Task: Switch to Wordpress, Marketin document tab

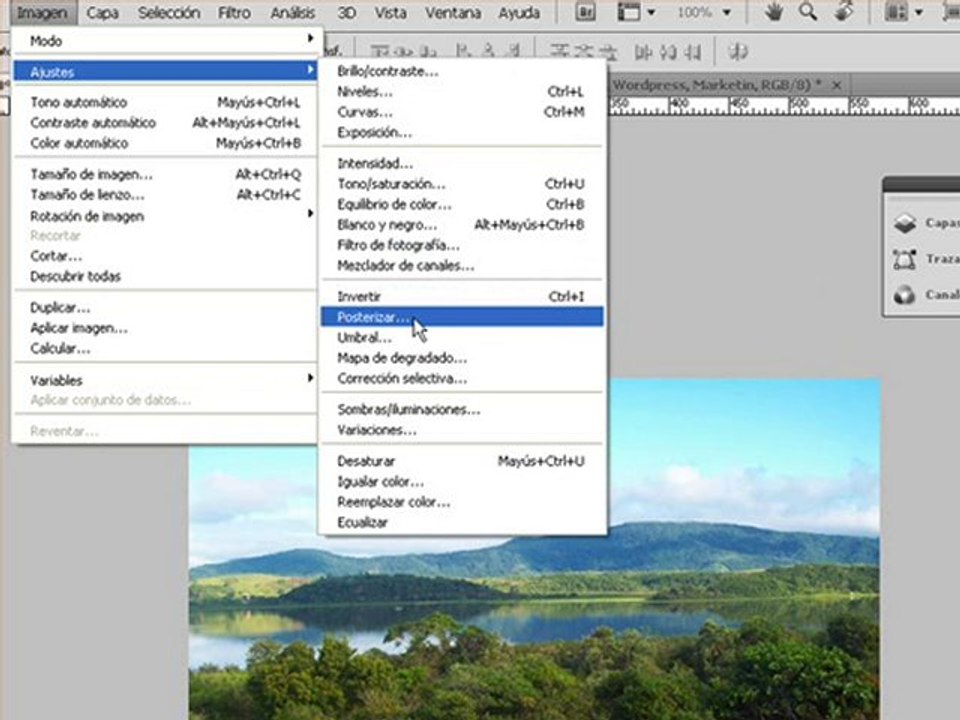Action: (x=716, y=85)
